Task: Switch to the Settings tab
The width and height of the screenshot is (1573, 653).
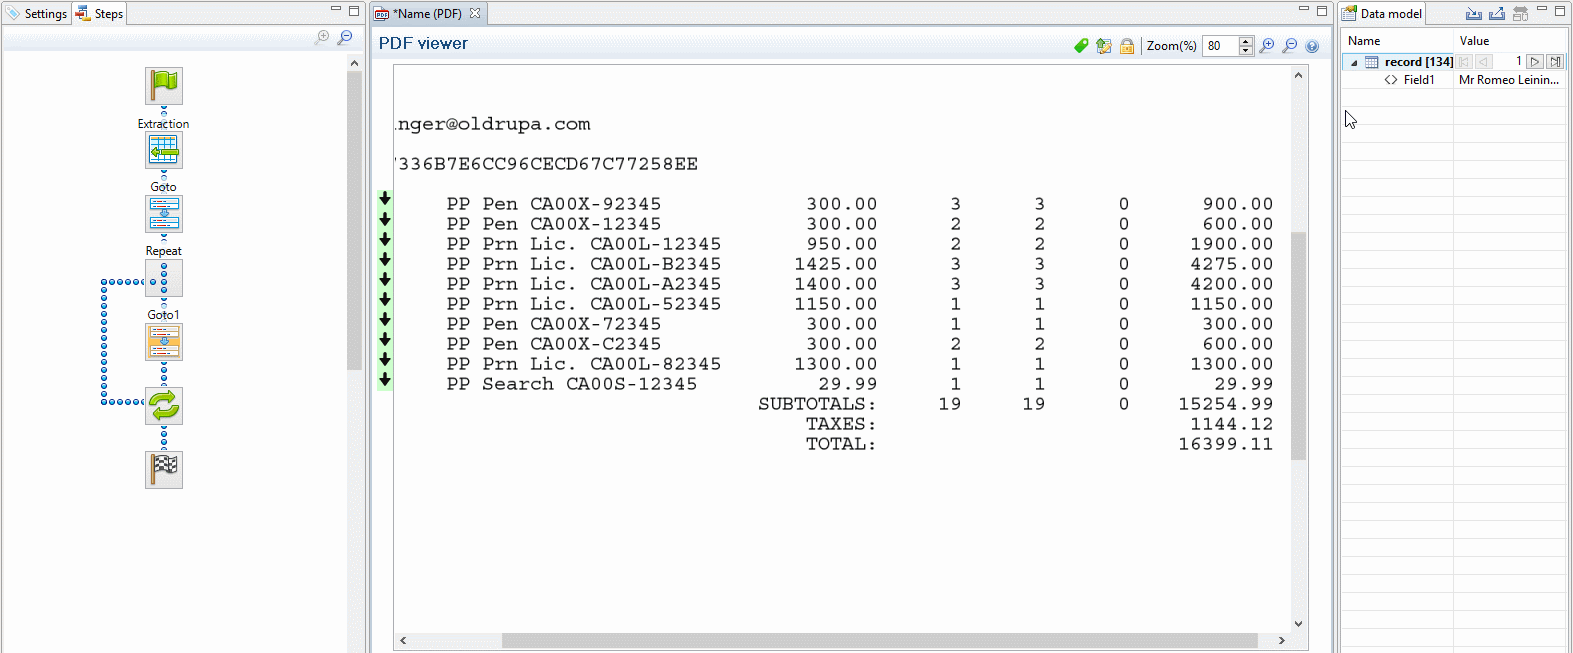Action: pos(37,14)
